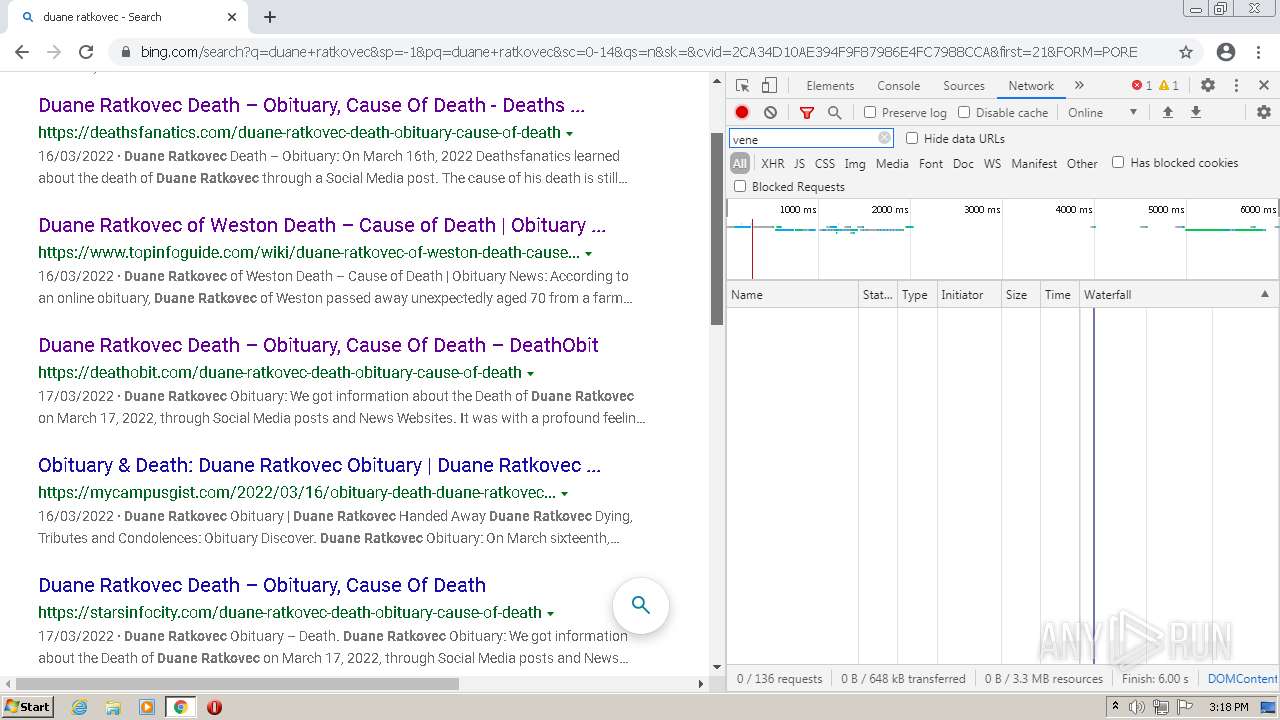Switch to the Elements tab
The image size is (1280, 720).
pos(830,86)
